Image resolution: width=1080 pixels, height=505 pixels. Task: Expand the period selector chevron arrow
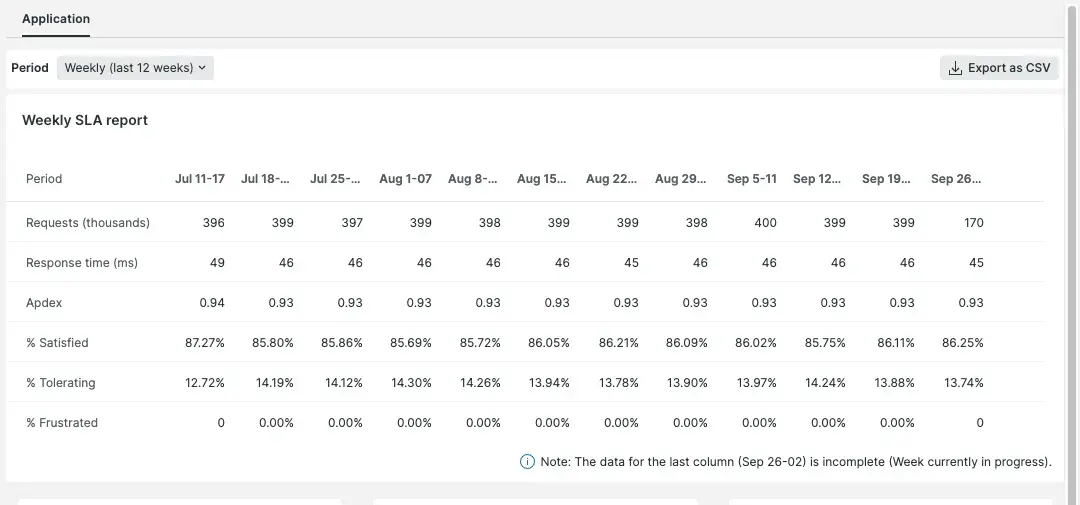point(202,68)
